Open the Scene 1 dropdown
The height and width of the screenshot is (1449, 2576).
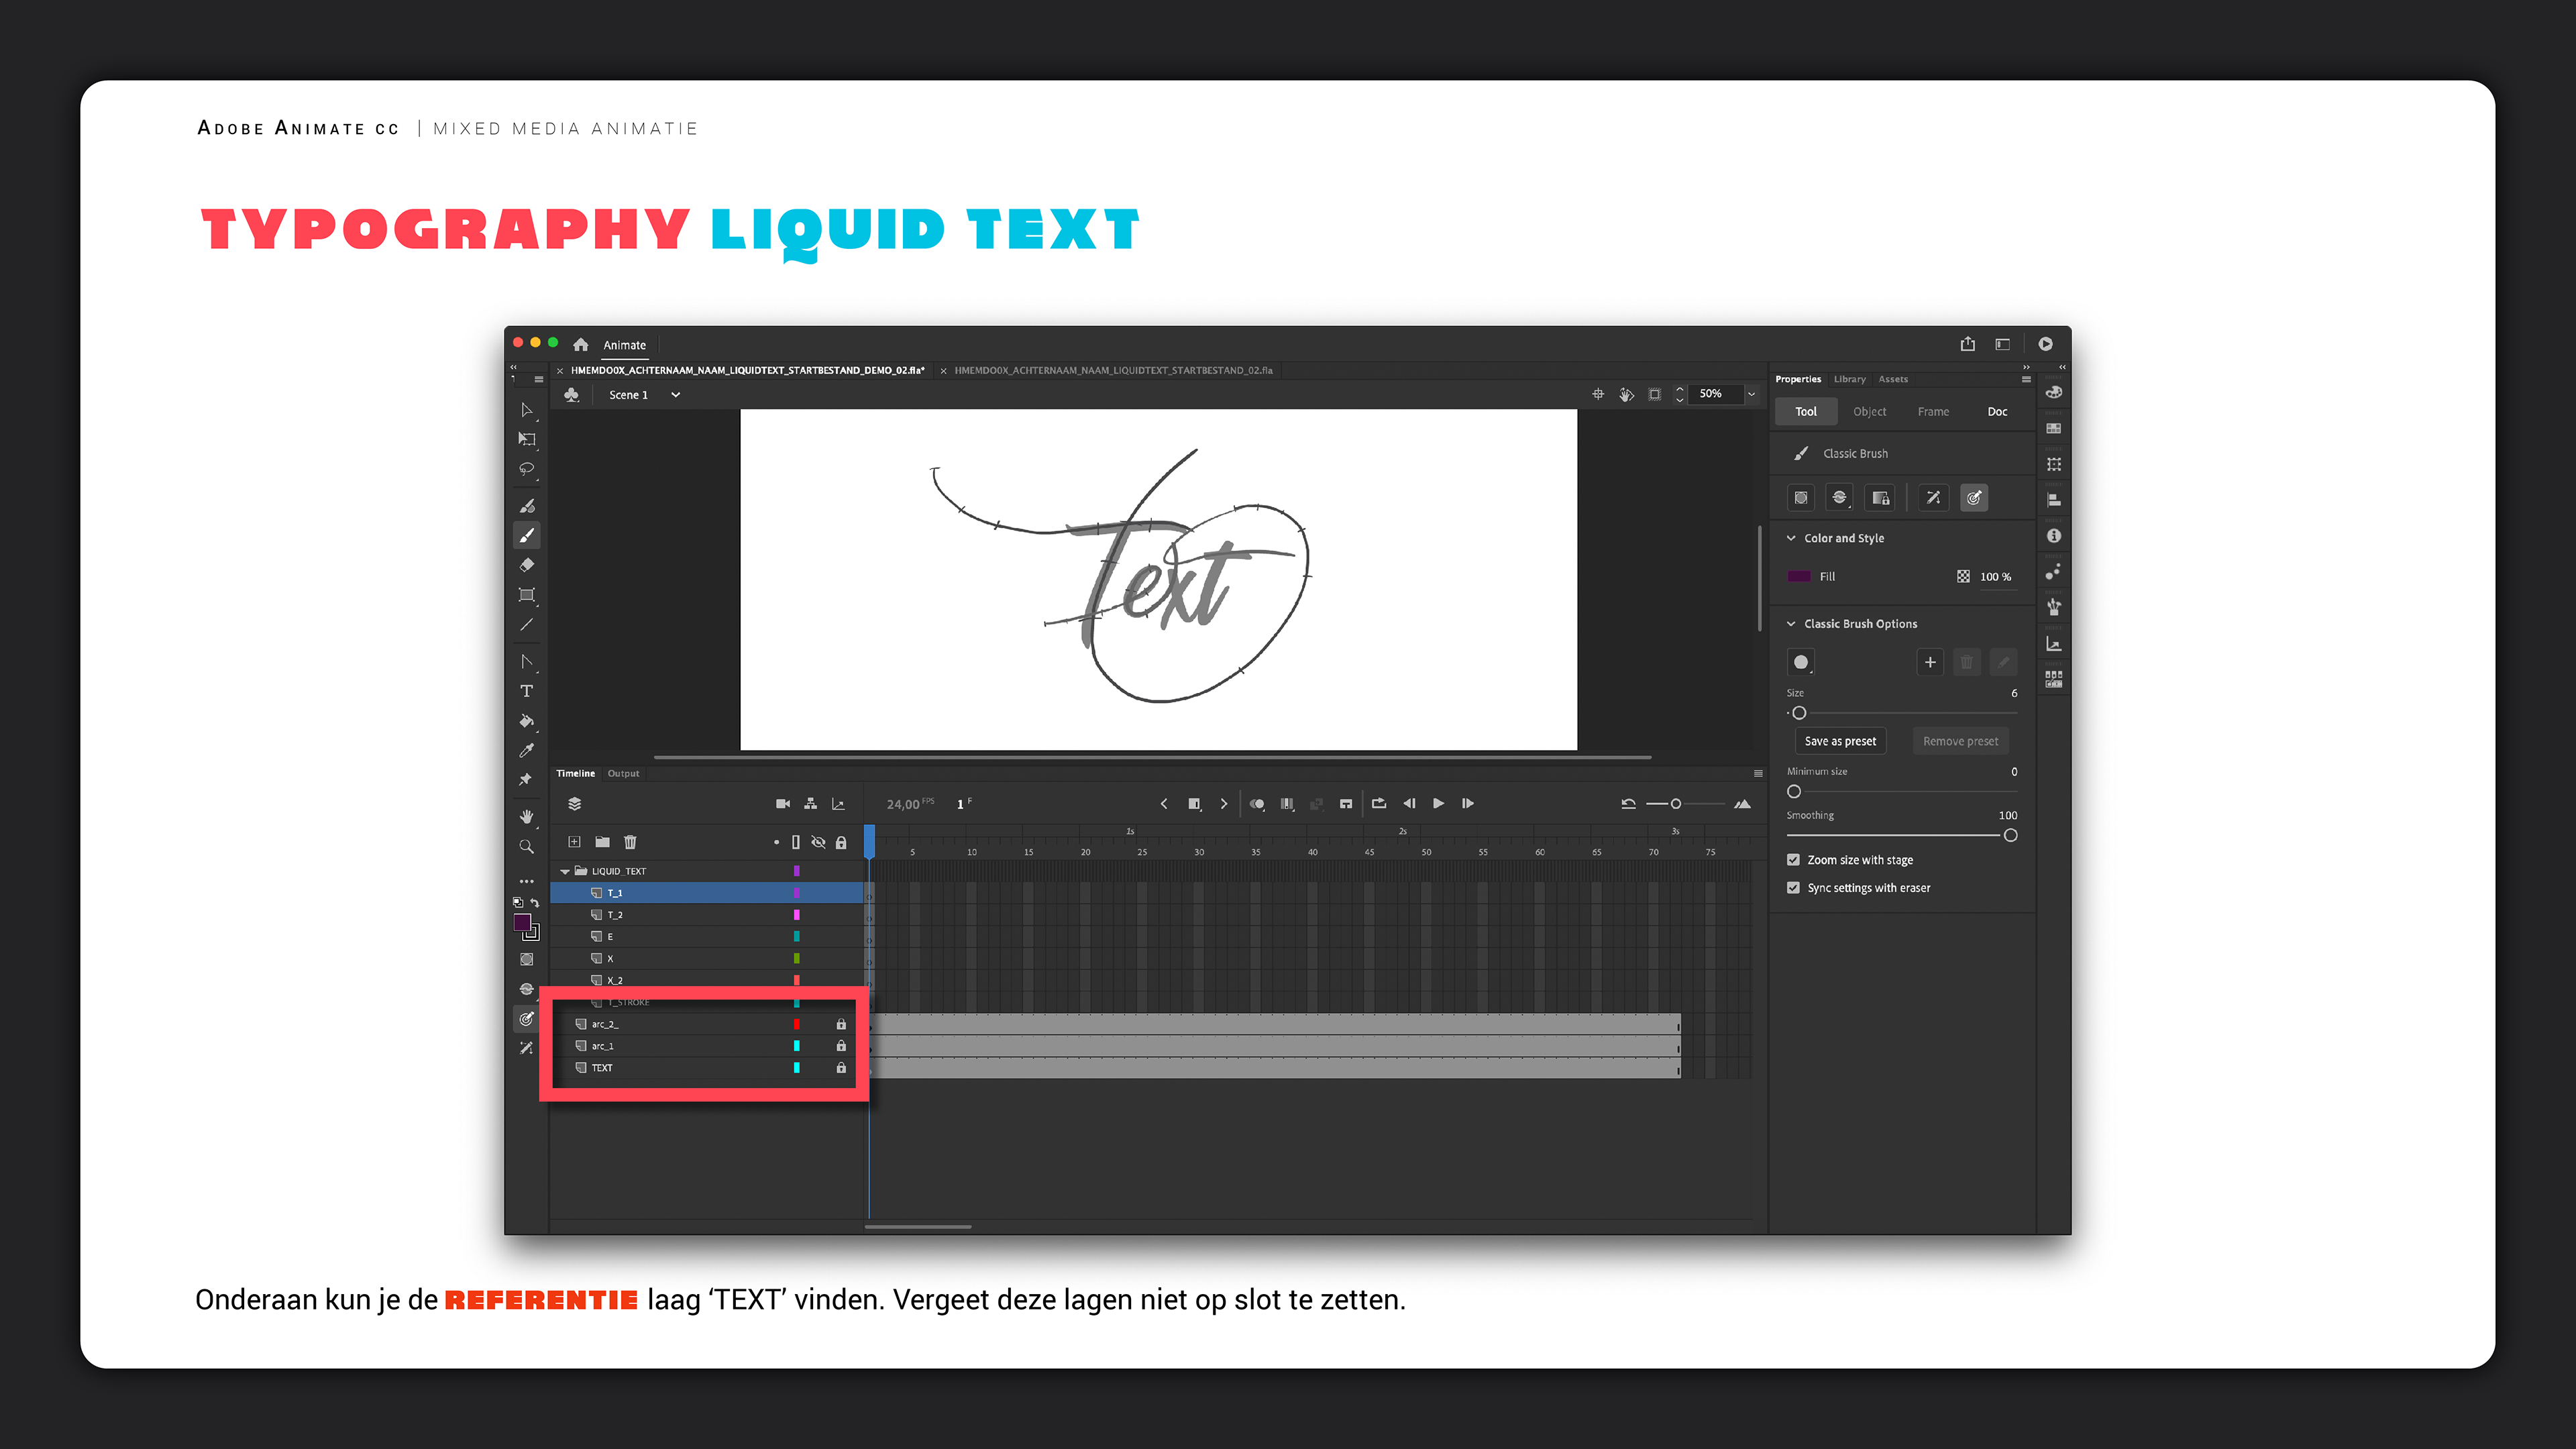tap(676, 395)
